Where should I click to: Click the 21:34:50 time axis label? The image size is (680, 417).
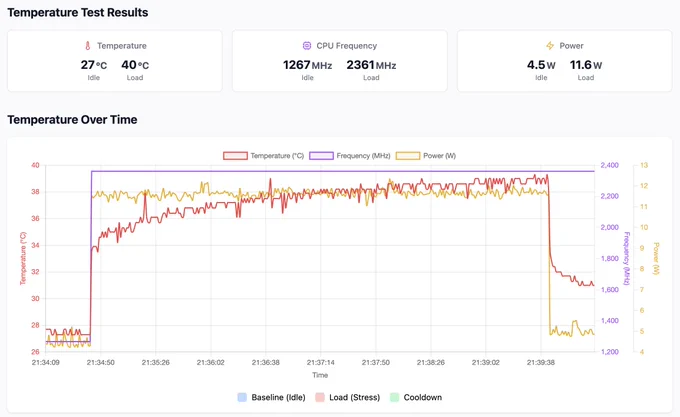[101, 362]
